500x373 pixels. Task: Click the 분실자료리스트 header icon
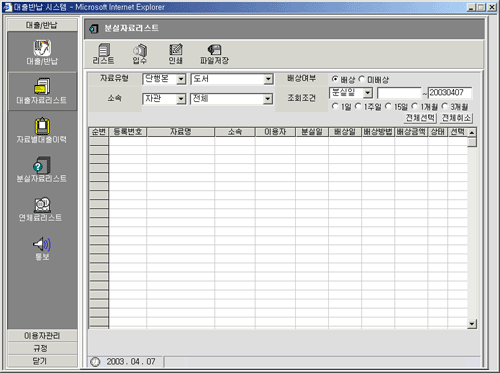click(x=94, y=29)
